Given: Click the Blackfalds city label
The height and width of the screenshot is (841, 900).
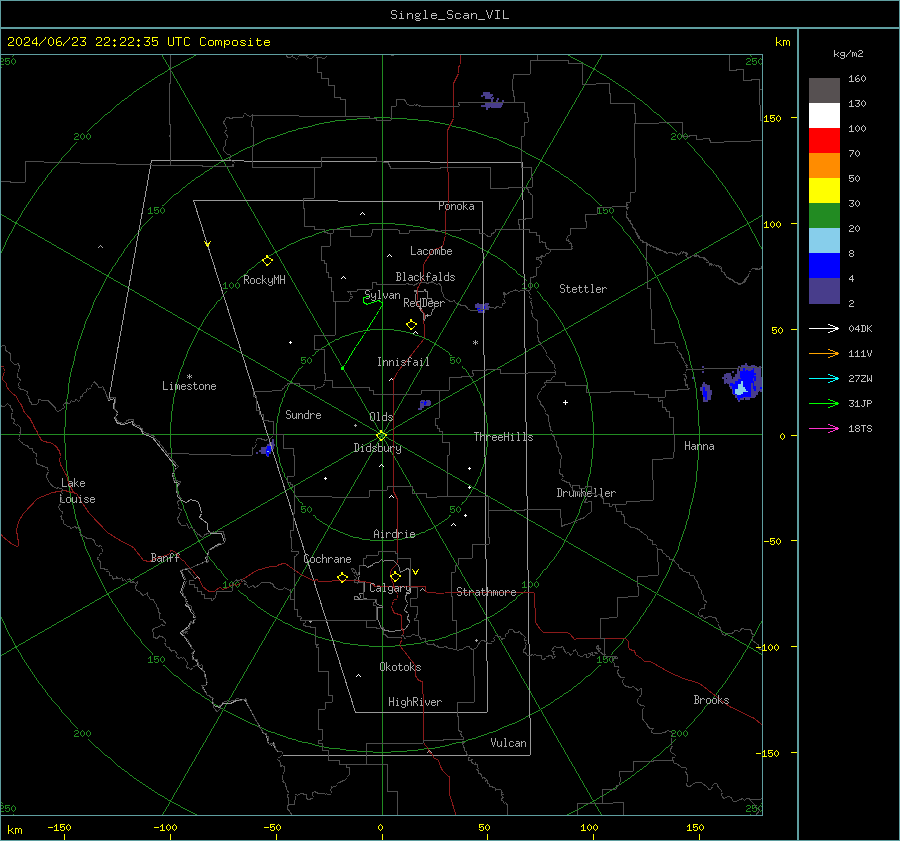Looking at the screenshot, I should 425,277.
